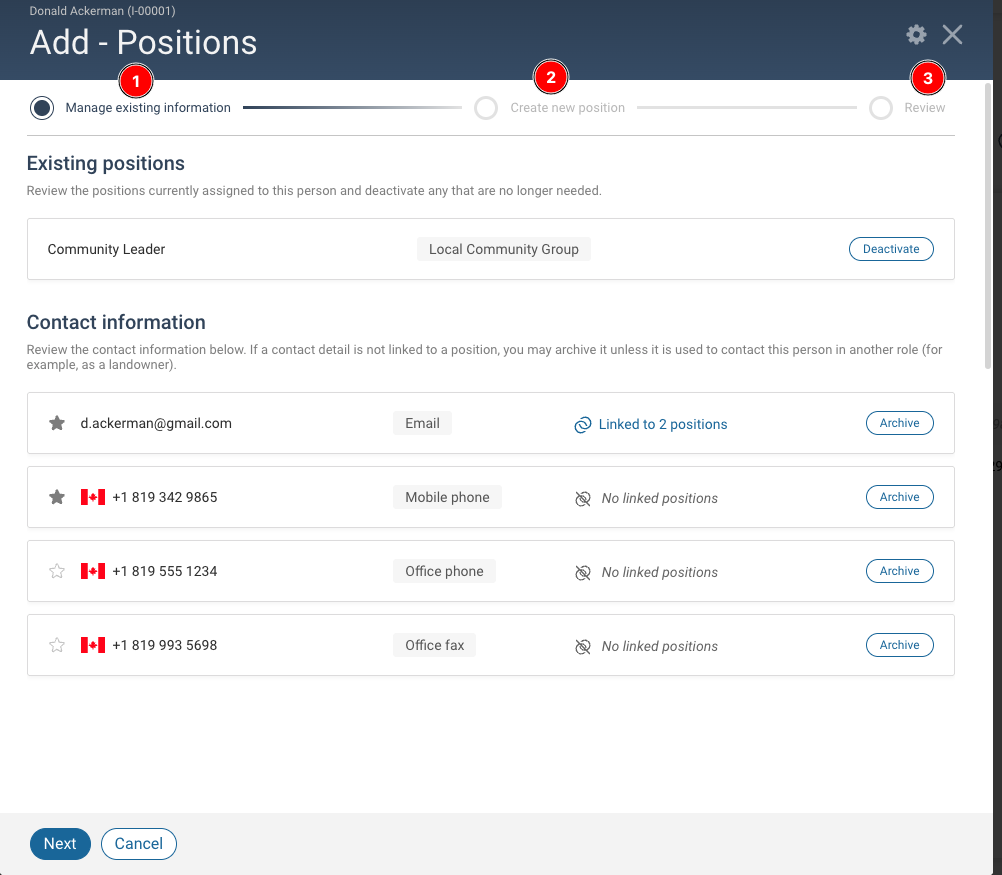The width and height of the screenshot is (1002, 875).
Task: Toggle favorite star for d.ackerman@gmail.com
Action: tap(57, 423)
